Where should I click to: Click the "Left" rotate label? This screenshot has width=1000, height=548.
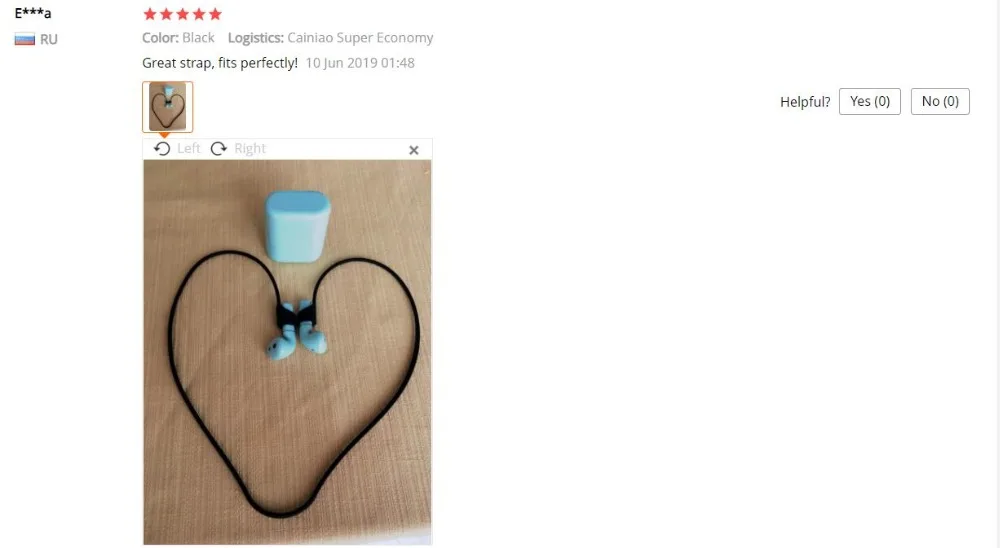189,149
